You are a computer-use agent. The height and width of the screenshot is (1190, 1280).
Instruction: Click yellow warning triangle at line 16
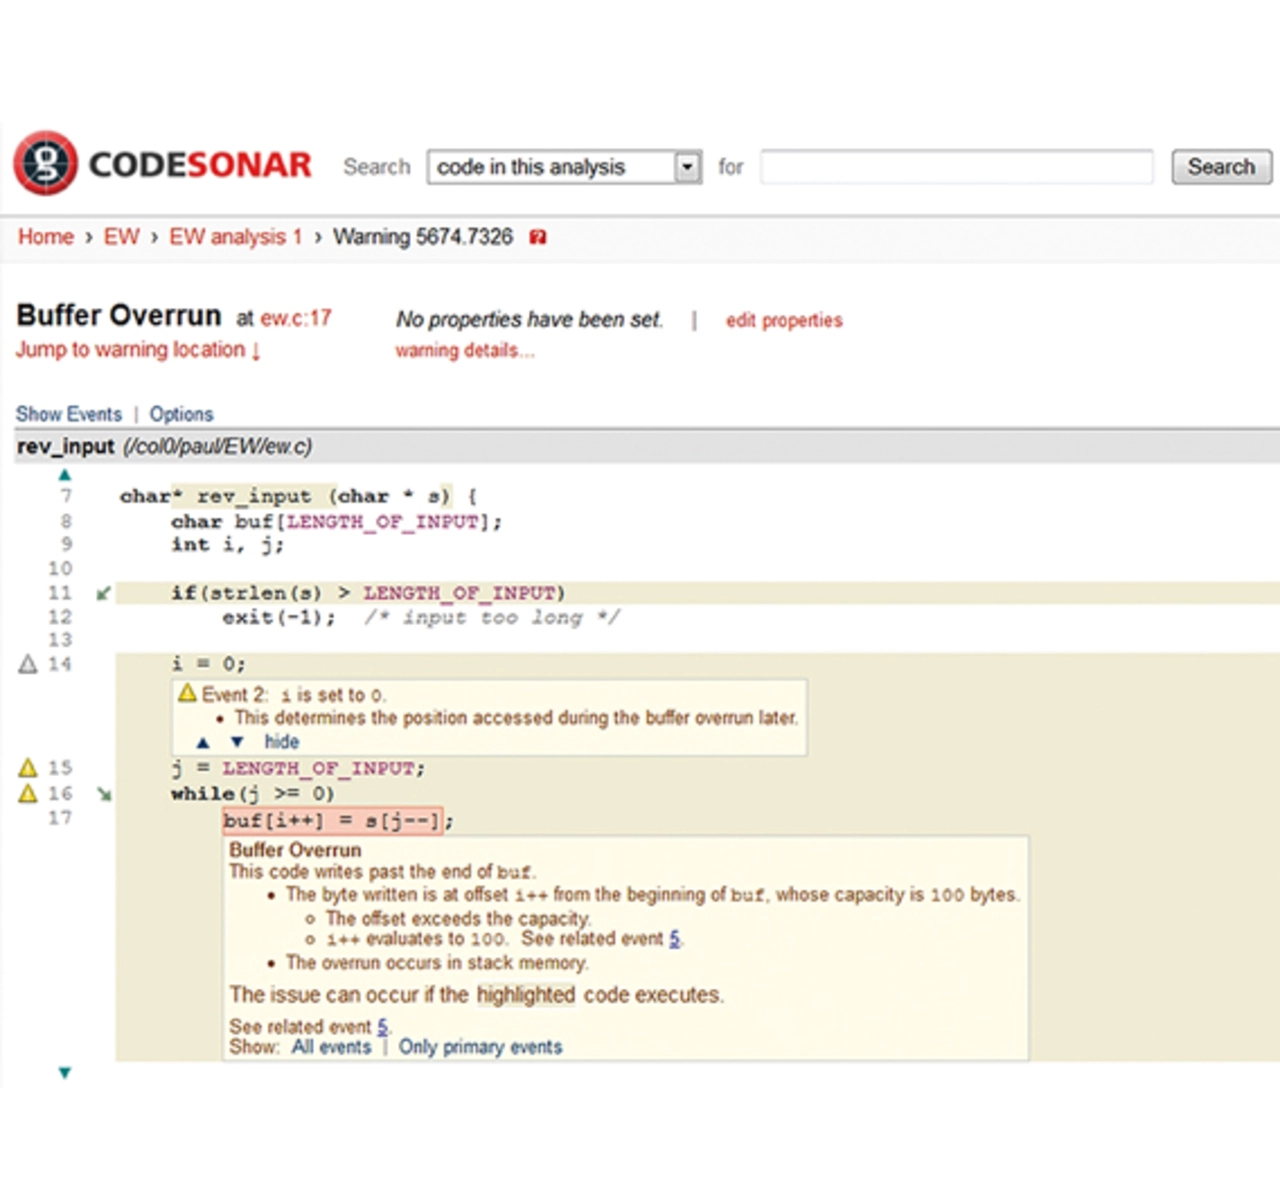point(28,794)
